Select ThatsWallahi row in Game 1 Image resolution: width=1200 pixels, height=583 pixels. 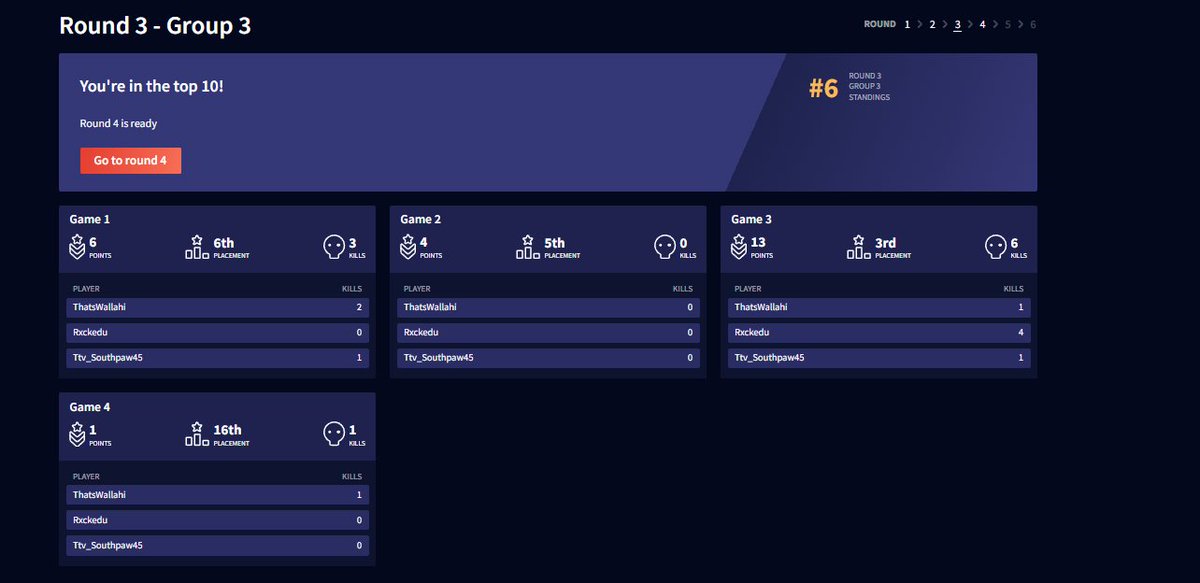tap(217, 307)
